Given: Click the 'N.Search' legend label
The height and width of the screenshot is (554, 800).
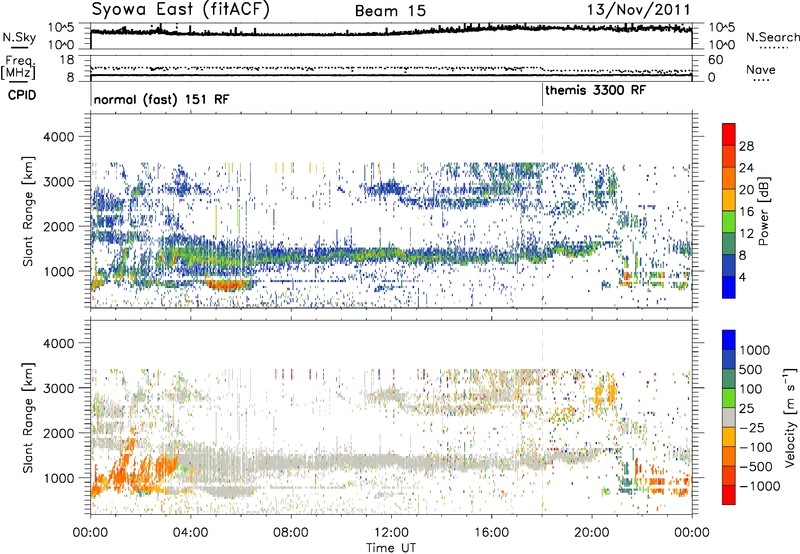Looking at the screenshot, I should tap(773, 37).
